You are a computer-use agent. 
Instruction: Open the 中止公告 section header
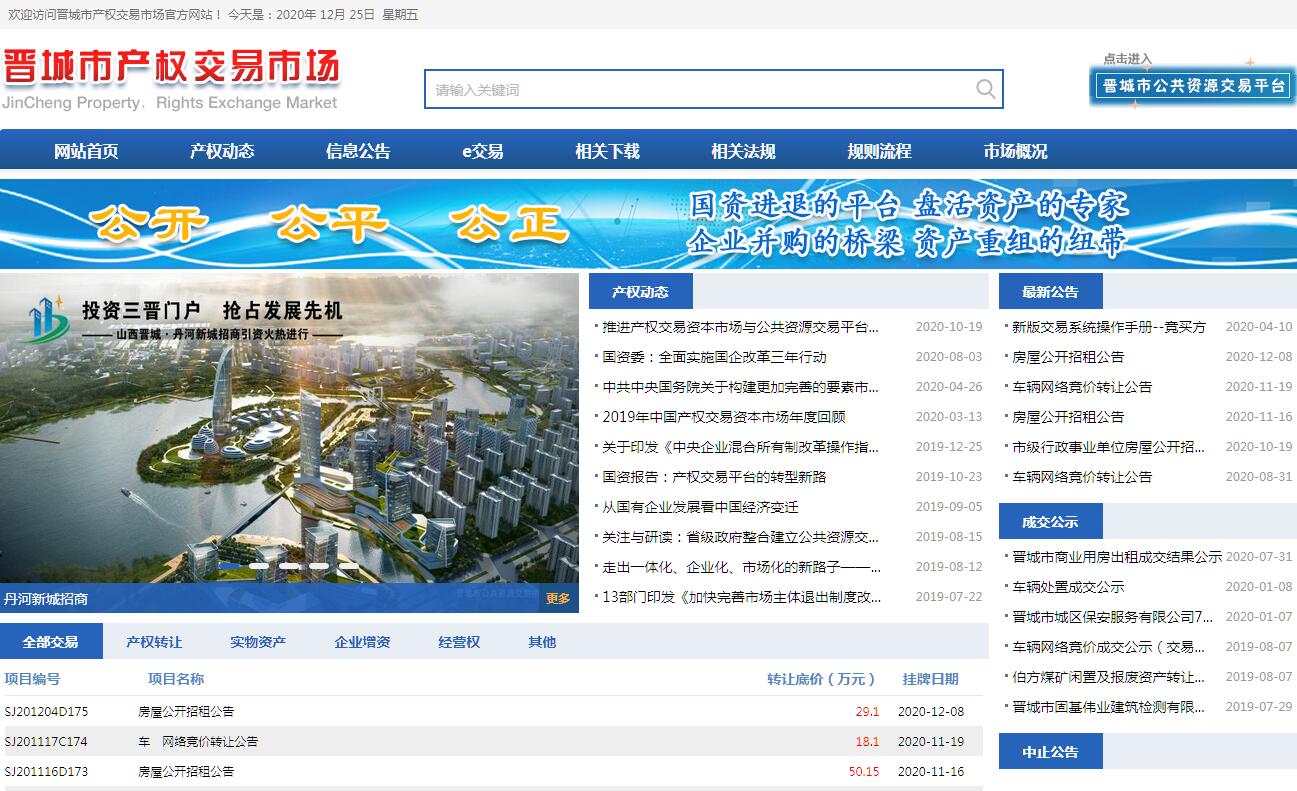(1050, 752)
